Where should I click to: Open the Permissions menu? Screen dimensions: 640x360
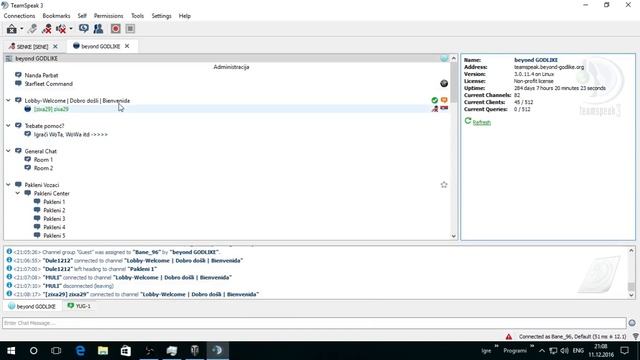[x=109, y=16]
